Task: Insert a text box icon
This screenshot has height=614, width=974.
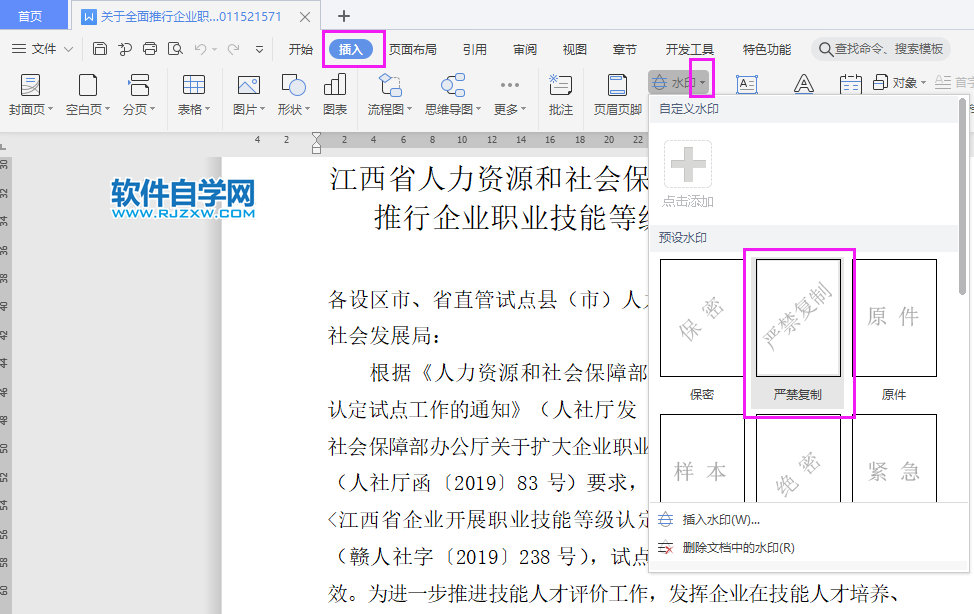Action: coord(746,84)
